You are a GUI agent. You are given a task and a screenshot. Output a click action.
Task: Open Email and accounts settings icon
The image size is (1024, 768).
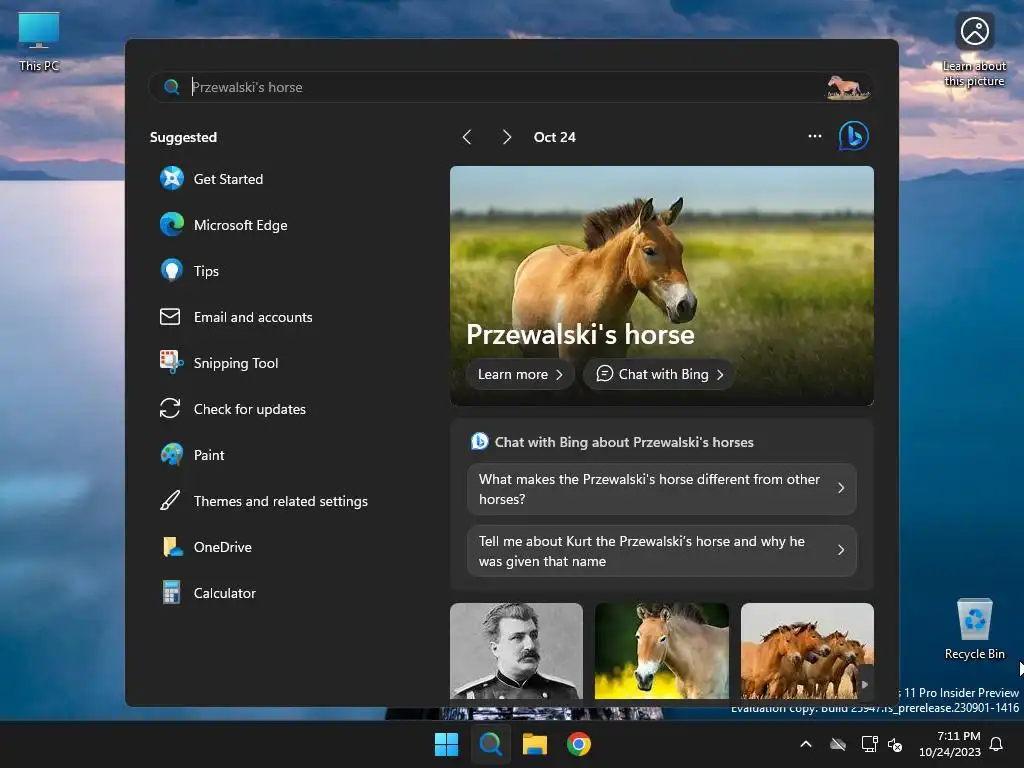(x=170, y=317)
